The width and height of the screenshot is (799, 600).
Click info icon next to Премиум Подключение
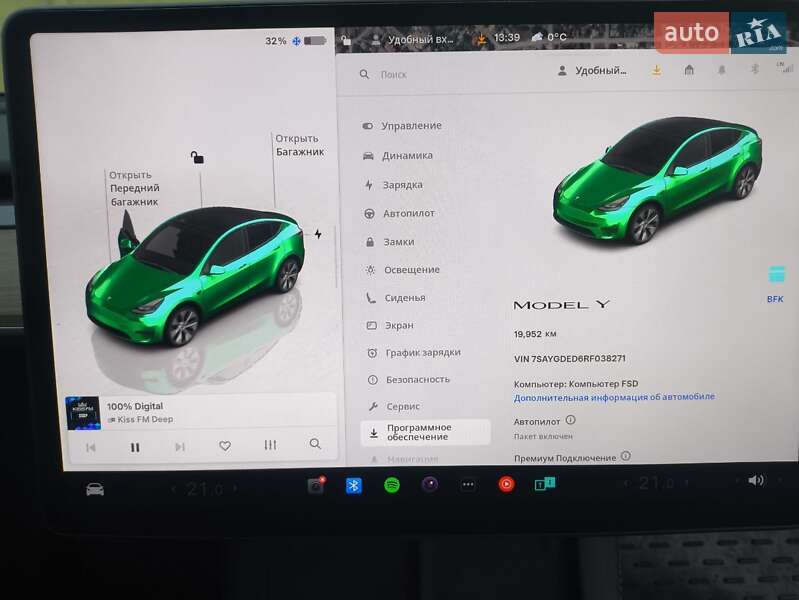point(626,456)
